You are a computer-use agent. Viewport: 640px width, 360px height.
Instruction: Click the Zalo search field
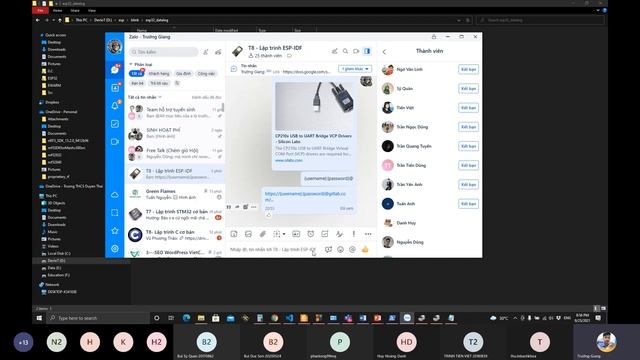click(164, 52)
